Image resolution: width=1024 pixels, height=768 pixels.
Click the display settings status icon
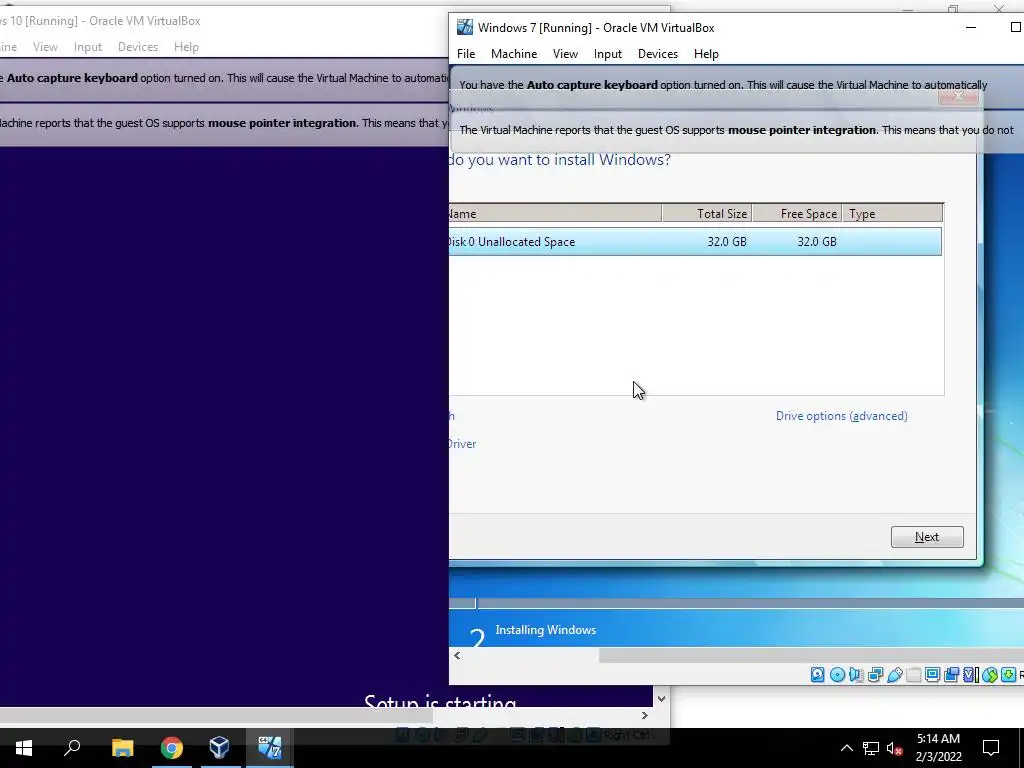point(933,675)
